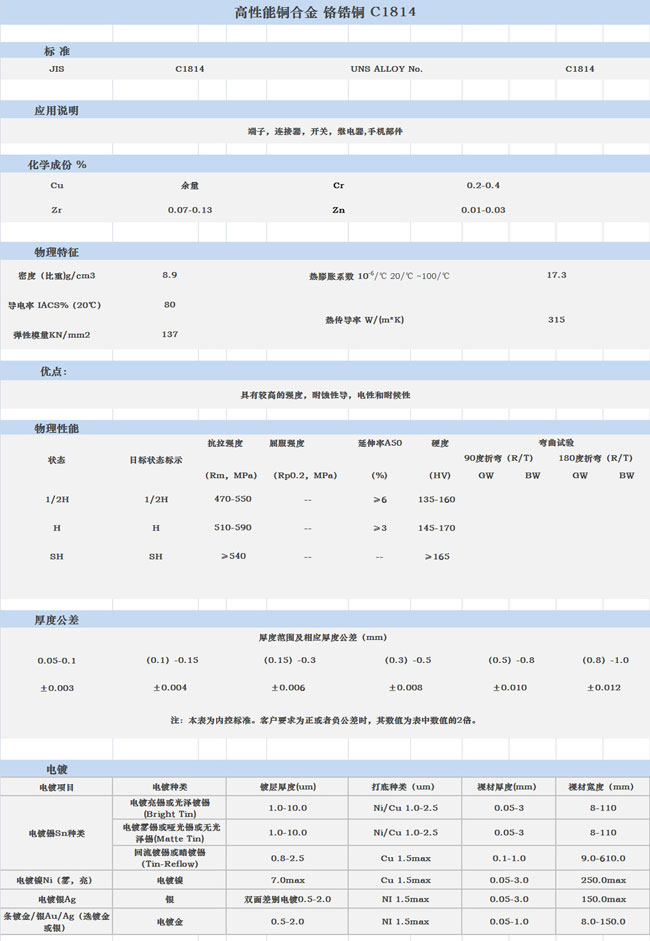This screenshot has width=650, height=941.
Task: Click the "优点:" section header
Action: pos(53,371)
